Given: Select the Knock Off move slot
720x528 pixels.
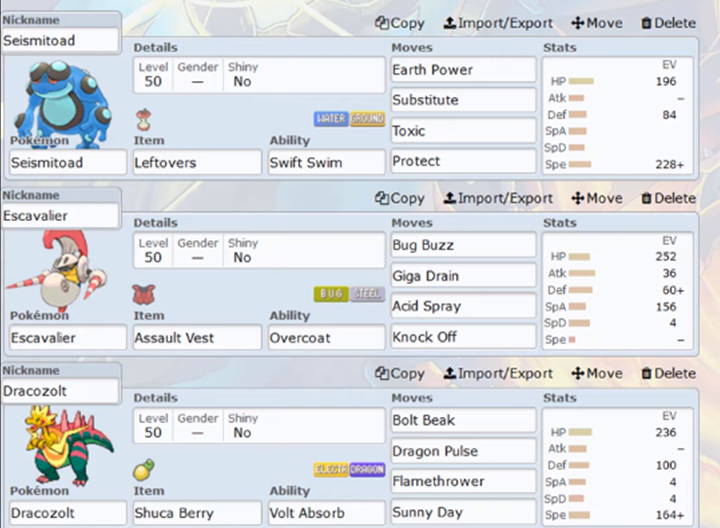Looking at the screenshot, I should tap(463, 337).
